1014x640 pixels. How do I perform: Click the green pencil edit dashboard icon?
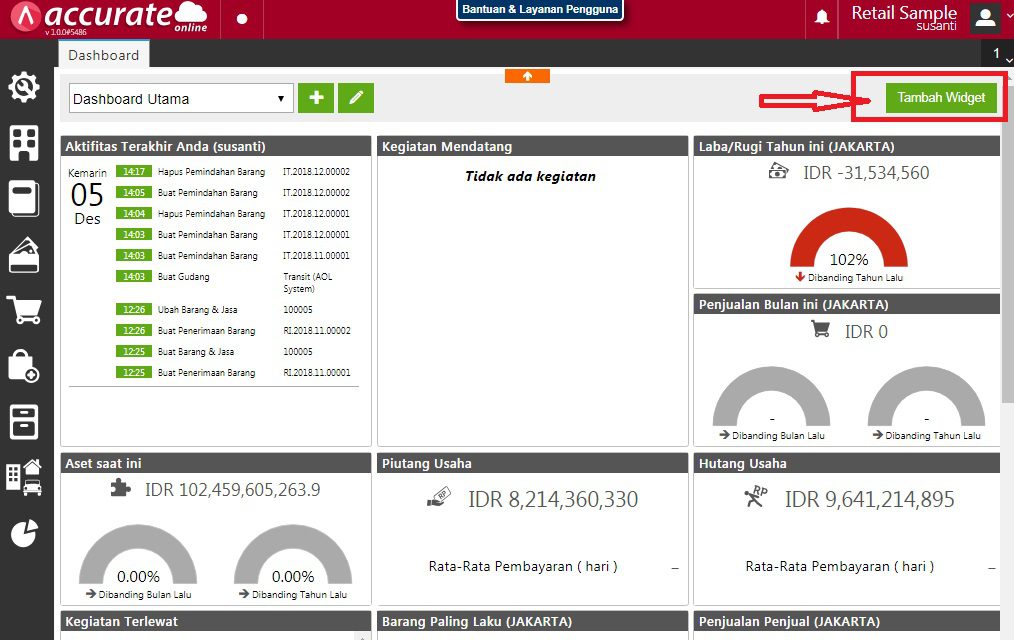[355, 98]
